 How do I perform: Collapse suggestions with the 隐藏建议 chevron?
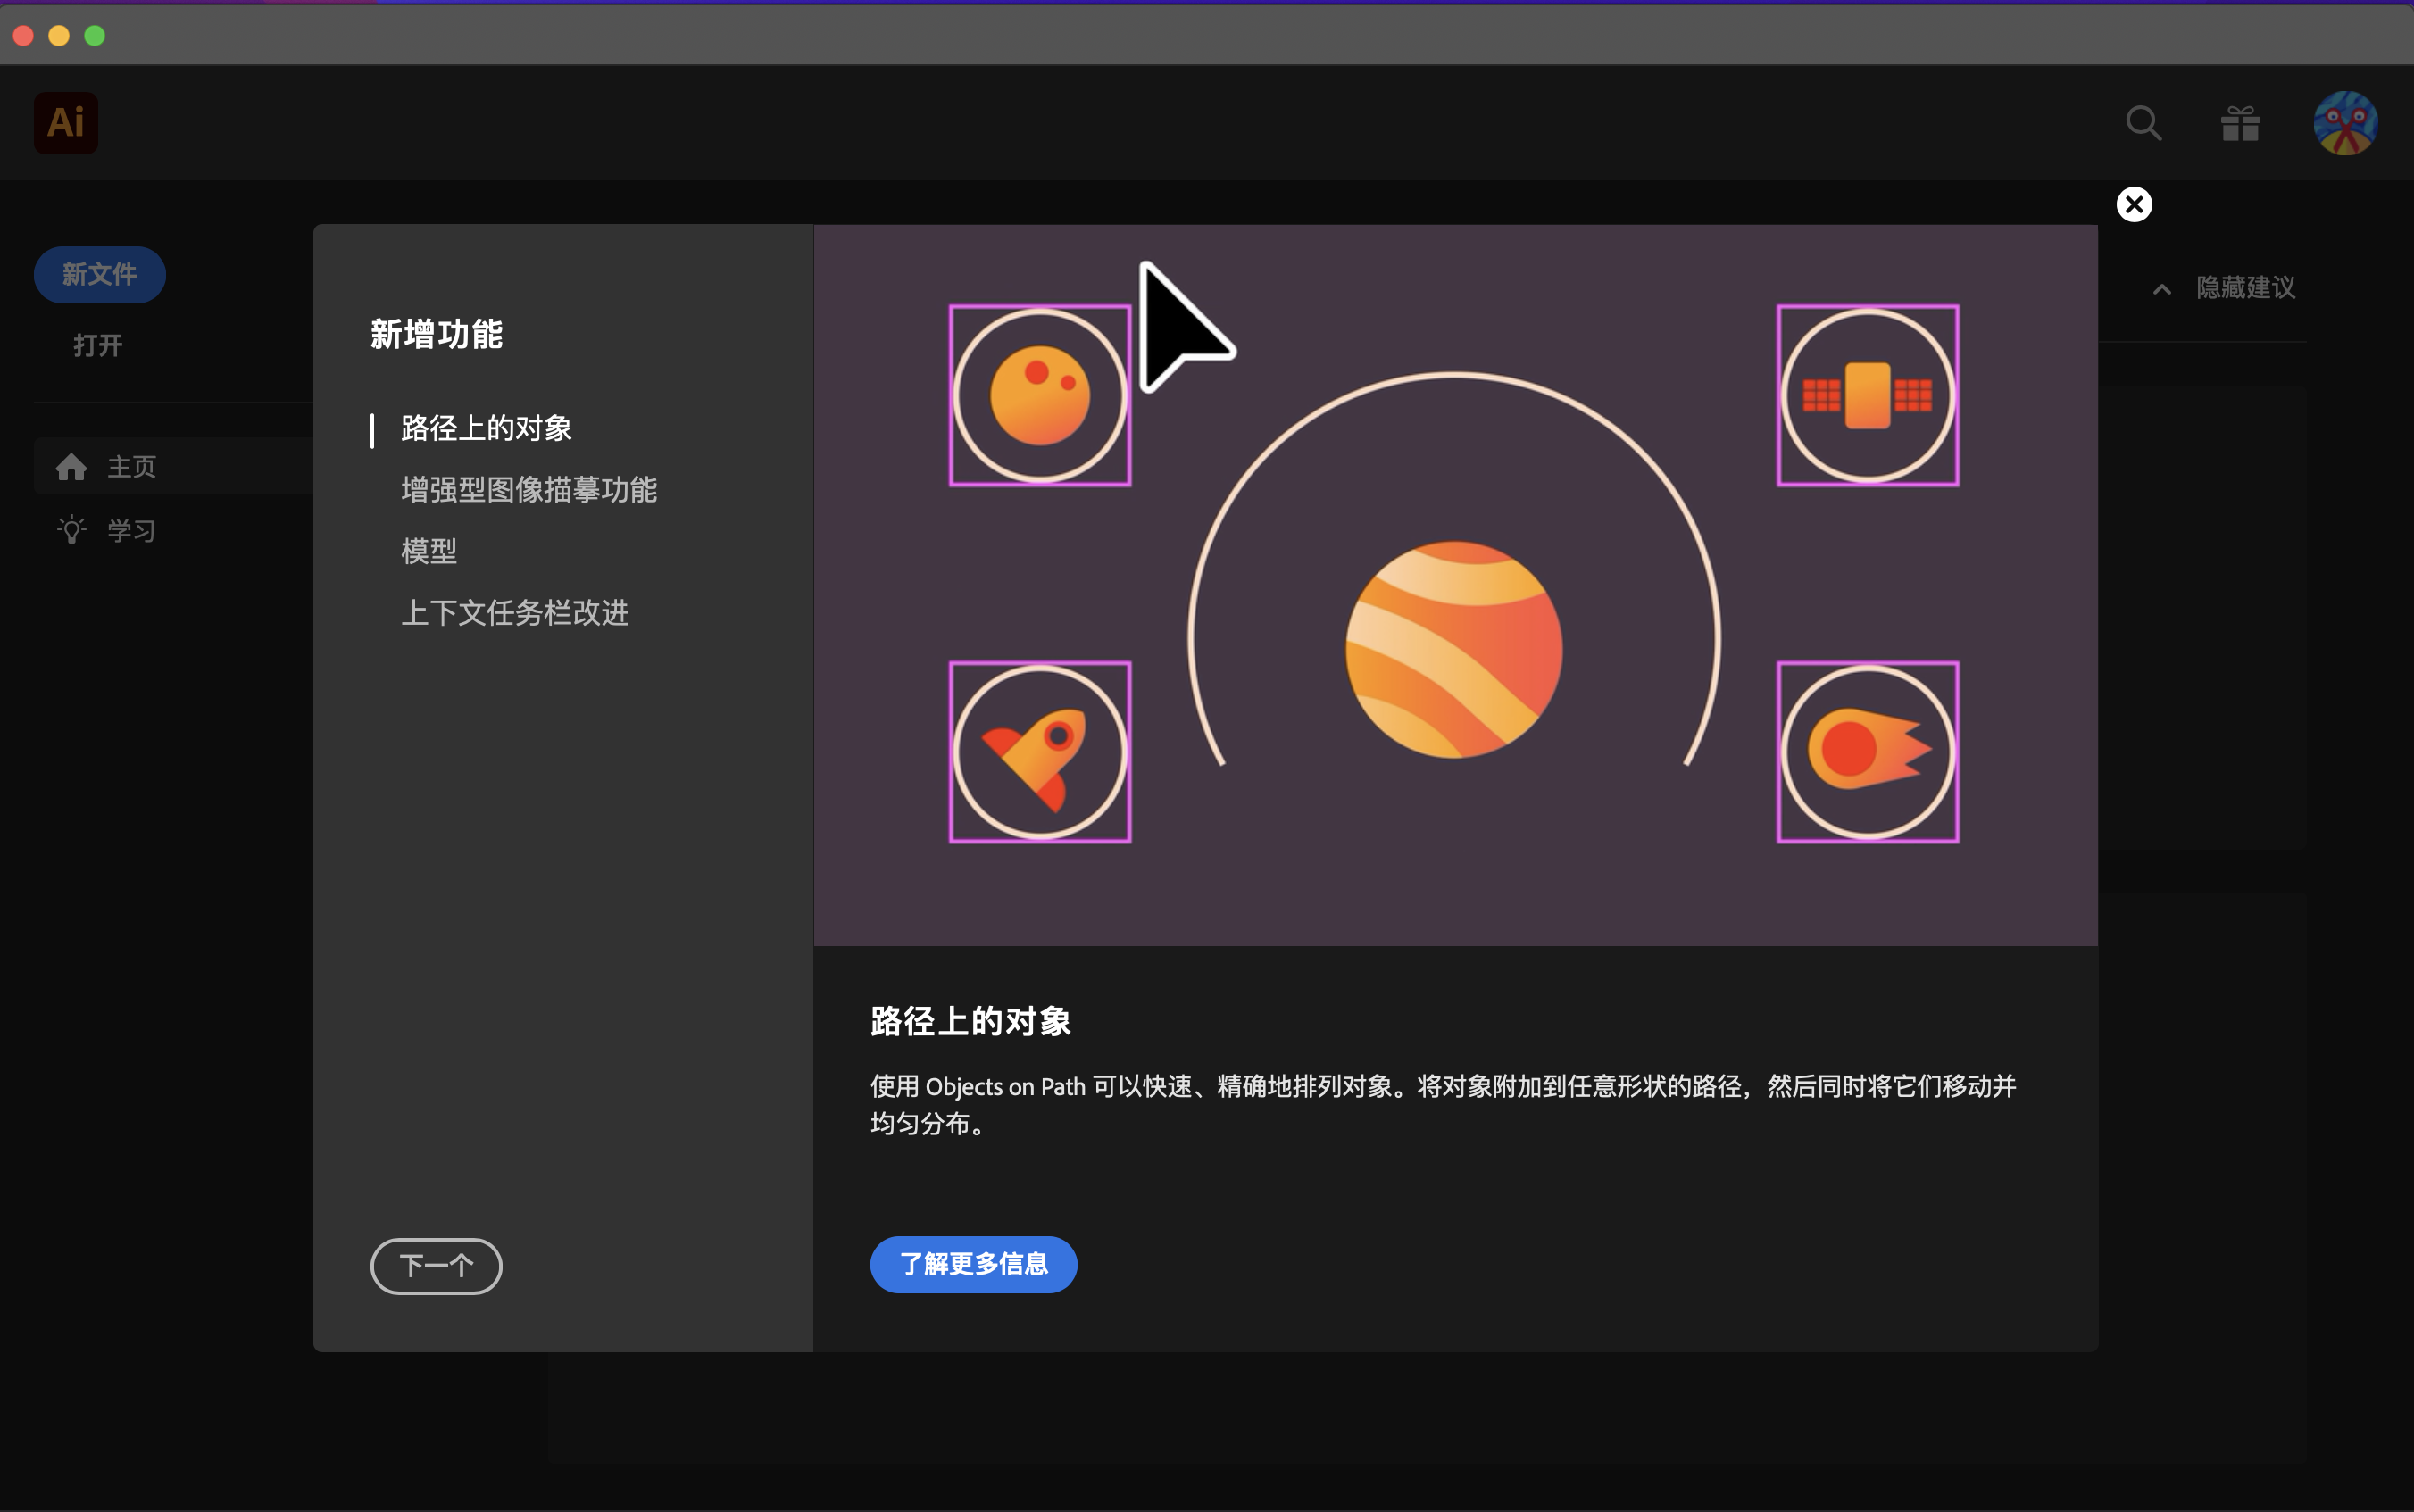tap(2162, 289)
